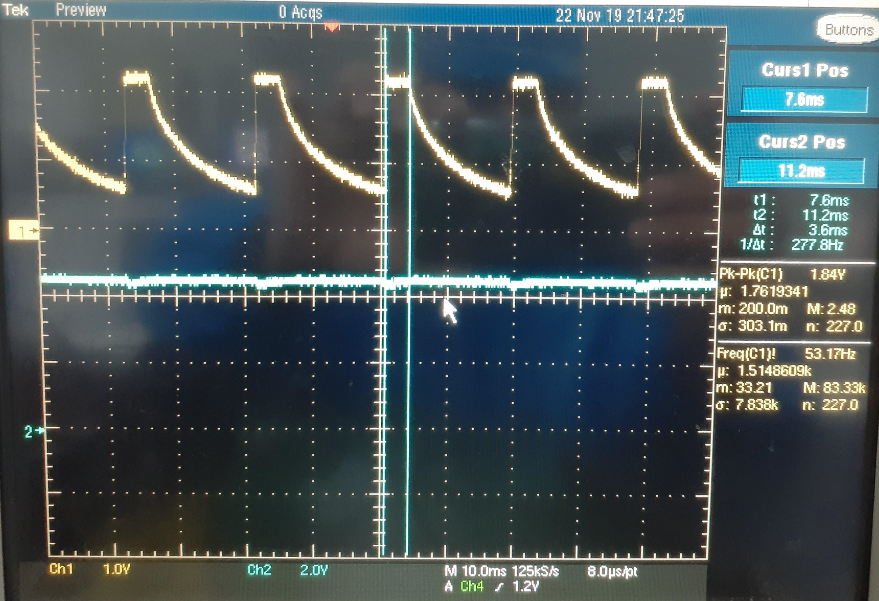Click the '1/Δt: 277.8Hz' readout
The width and height of the screenshot is (879, 601).
click(x=792, y=244)
